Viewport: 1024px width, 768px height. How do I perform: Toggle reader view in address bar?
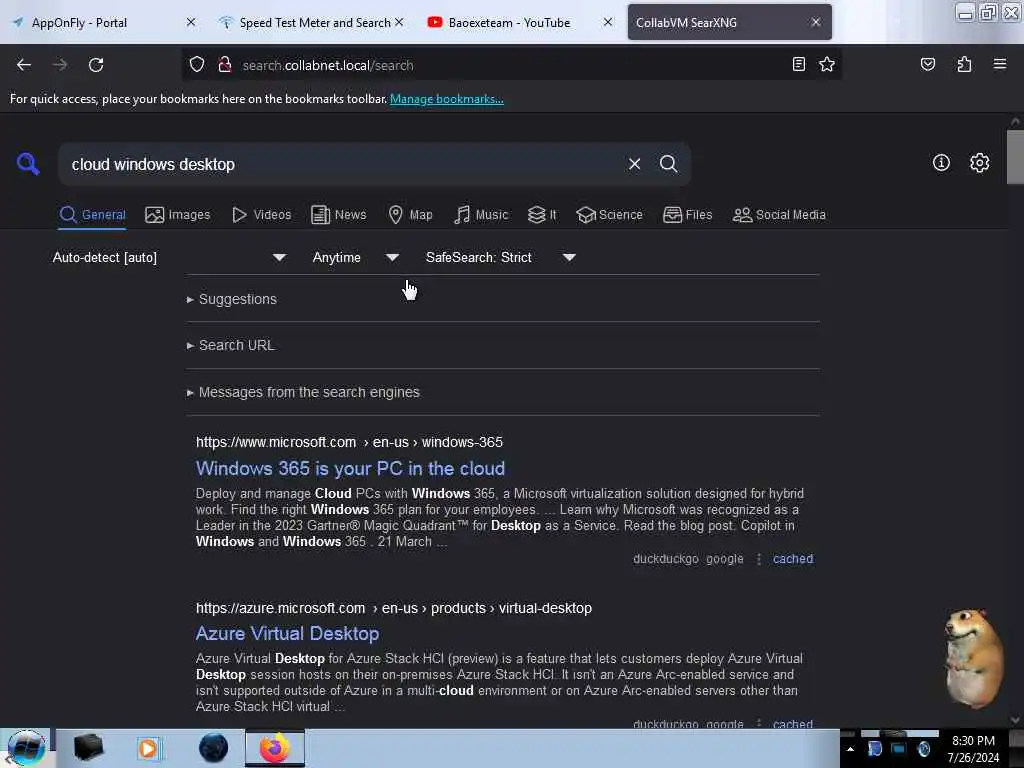click(798, 64)
